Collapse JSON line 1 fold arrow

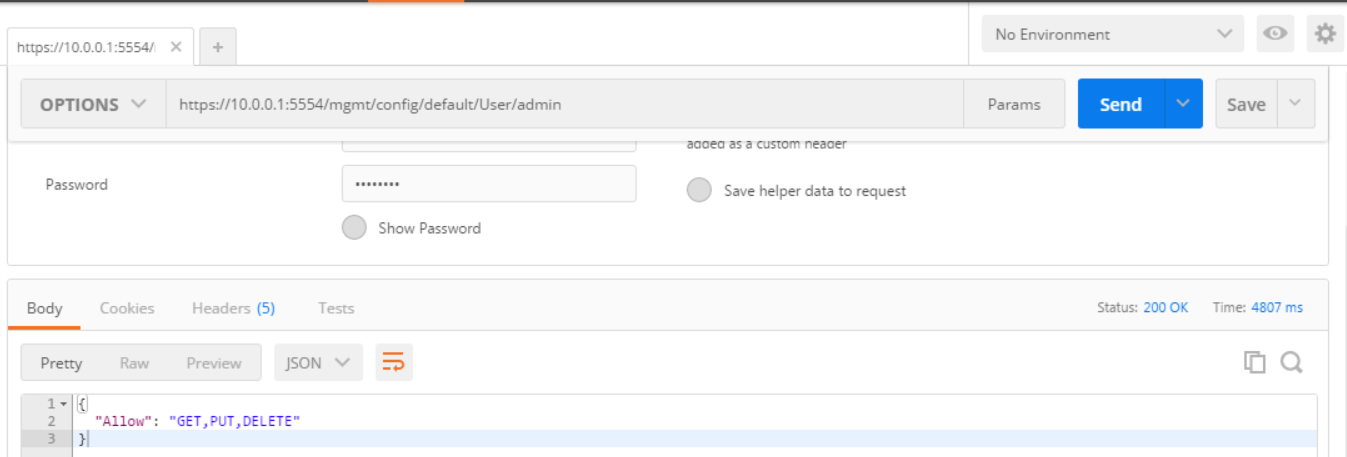tap(65, 404)
